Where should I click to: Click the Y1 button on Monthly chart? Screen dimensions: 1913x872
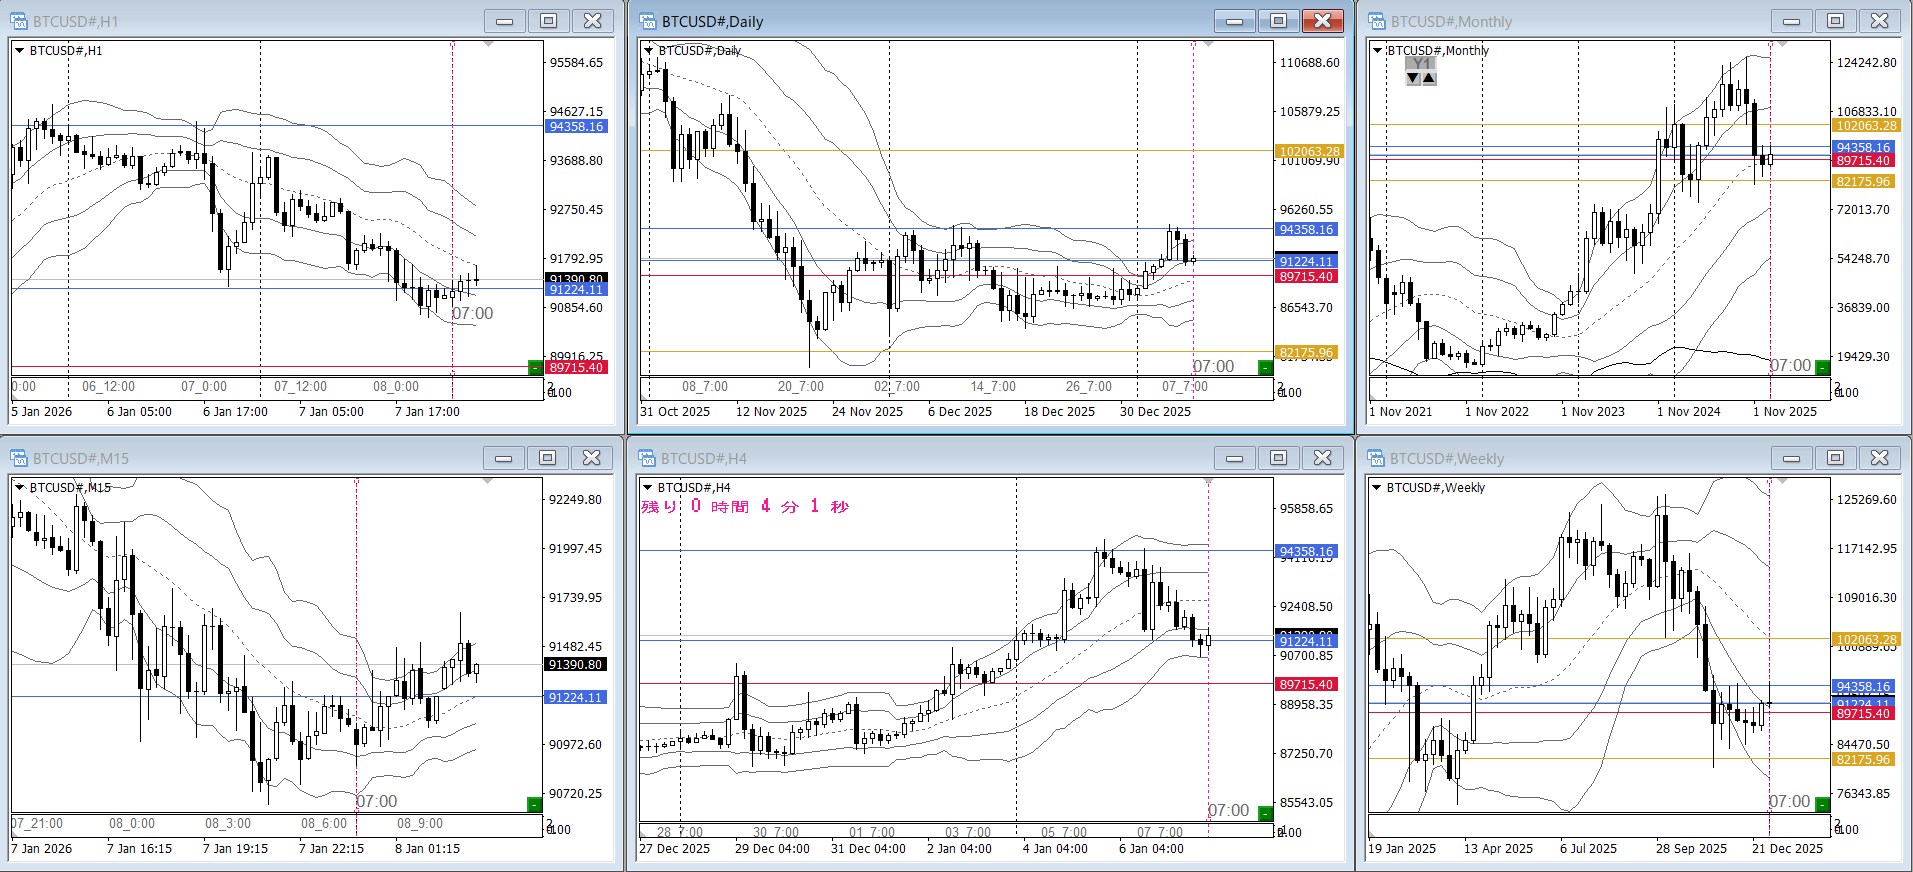tap(1420, 64)
